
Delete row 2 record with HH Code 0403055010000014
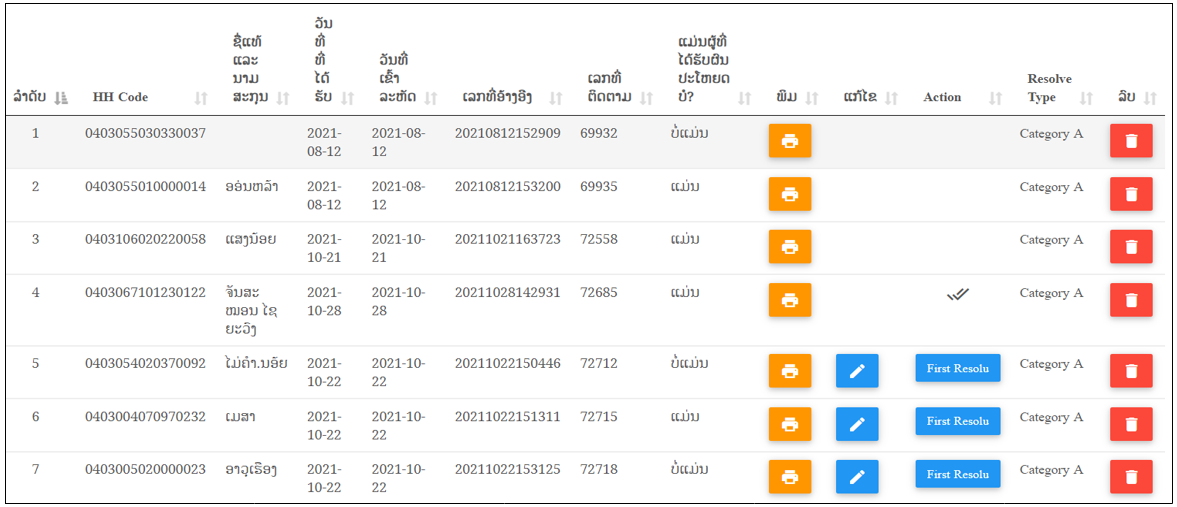pos(1131,194)
